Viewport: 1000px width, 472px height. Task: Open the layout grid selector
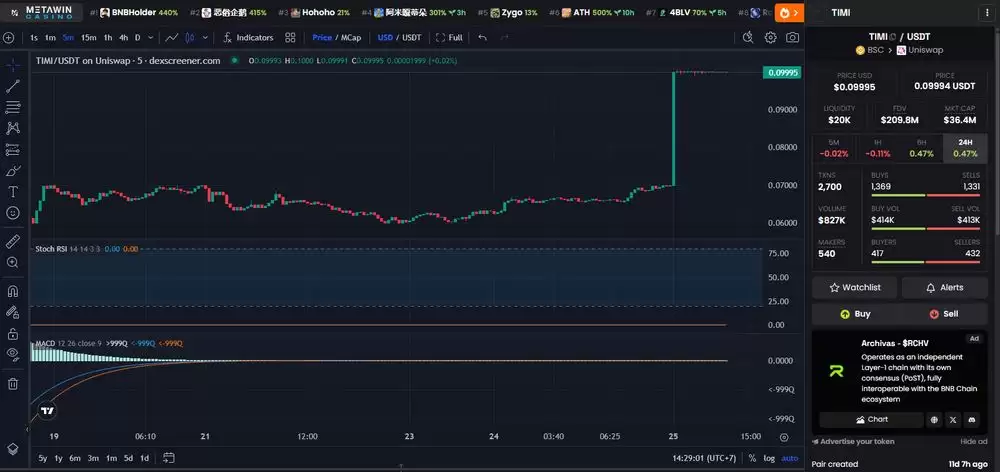[290, 38]
